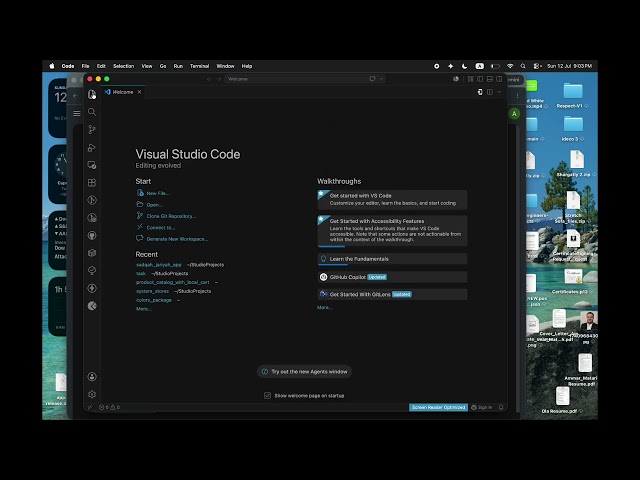Open the Accounts icon in activity bar

click(92, 377)
